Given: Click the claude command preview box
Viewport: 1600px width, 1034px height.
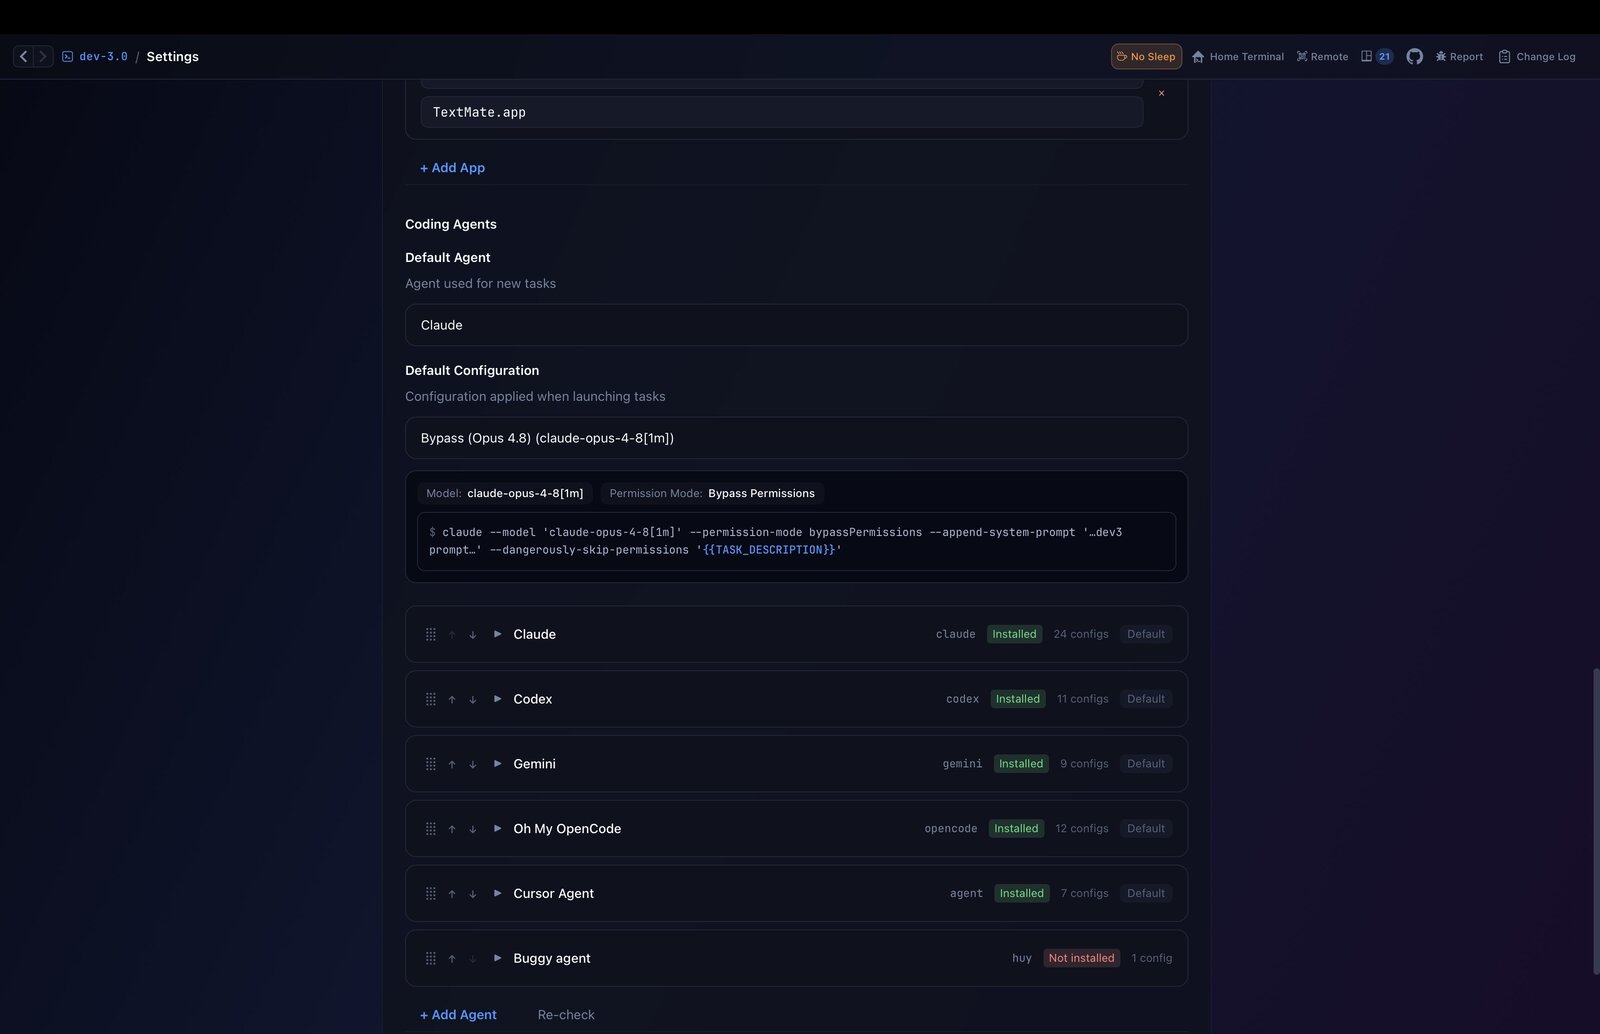Looking at the screenshot, I should click(796, 541).
